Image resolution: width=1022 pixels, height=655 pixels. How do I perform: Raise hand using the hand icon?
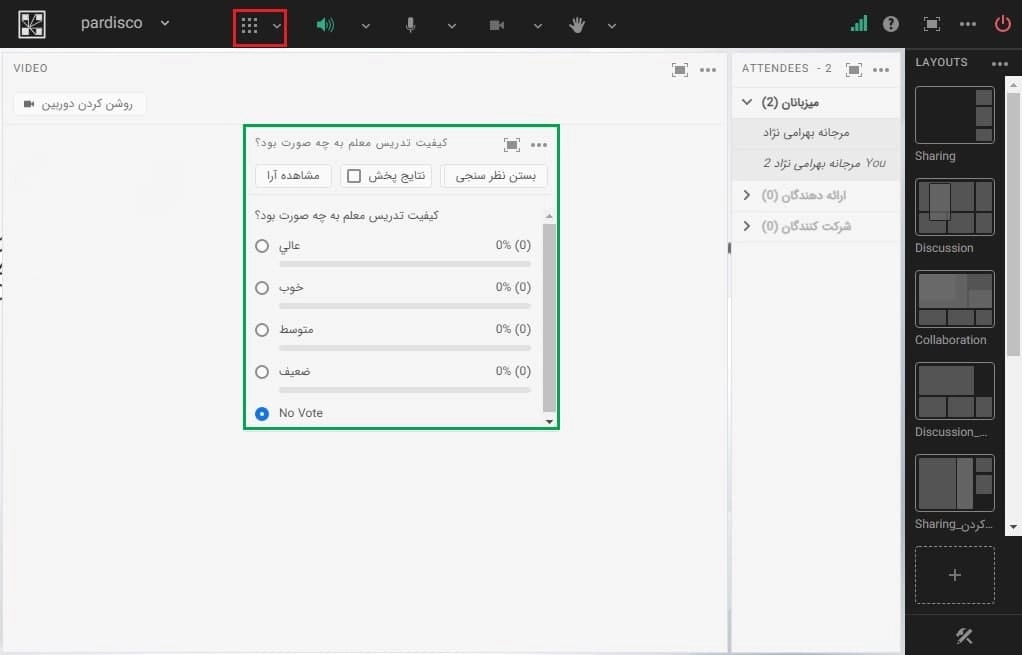[x=577, y=25]
